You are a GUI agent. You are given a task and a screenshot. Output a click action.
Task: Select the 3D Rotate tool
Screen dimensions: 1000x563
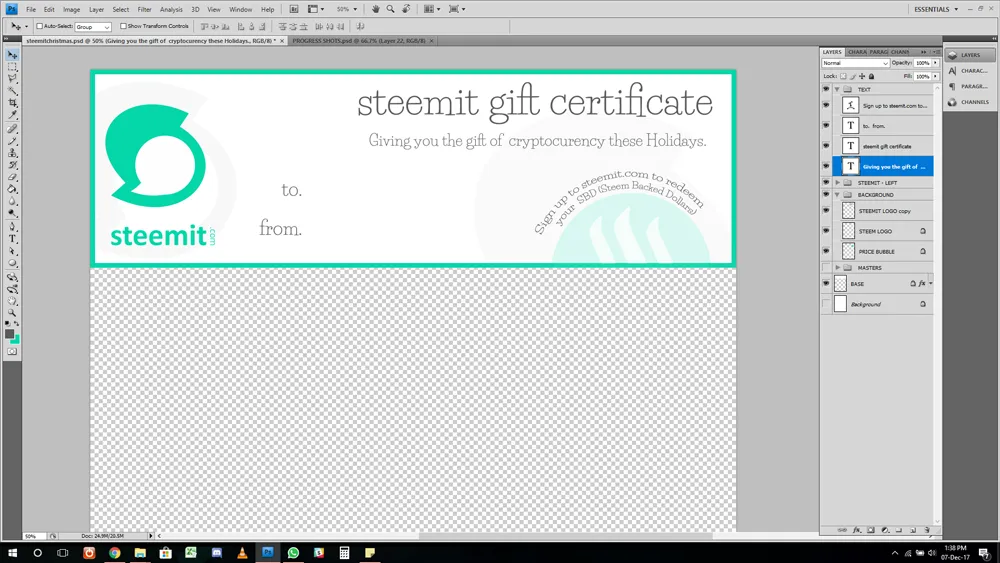point(12,277)
